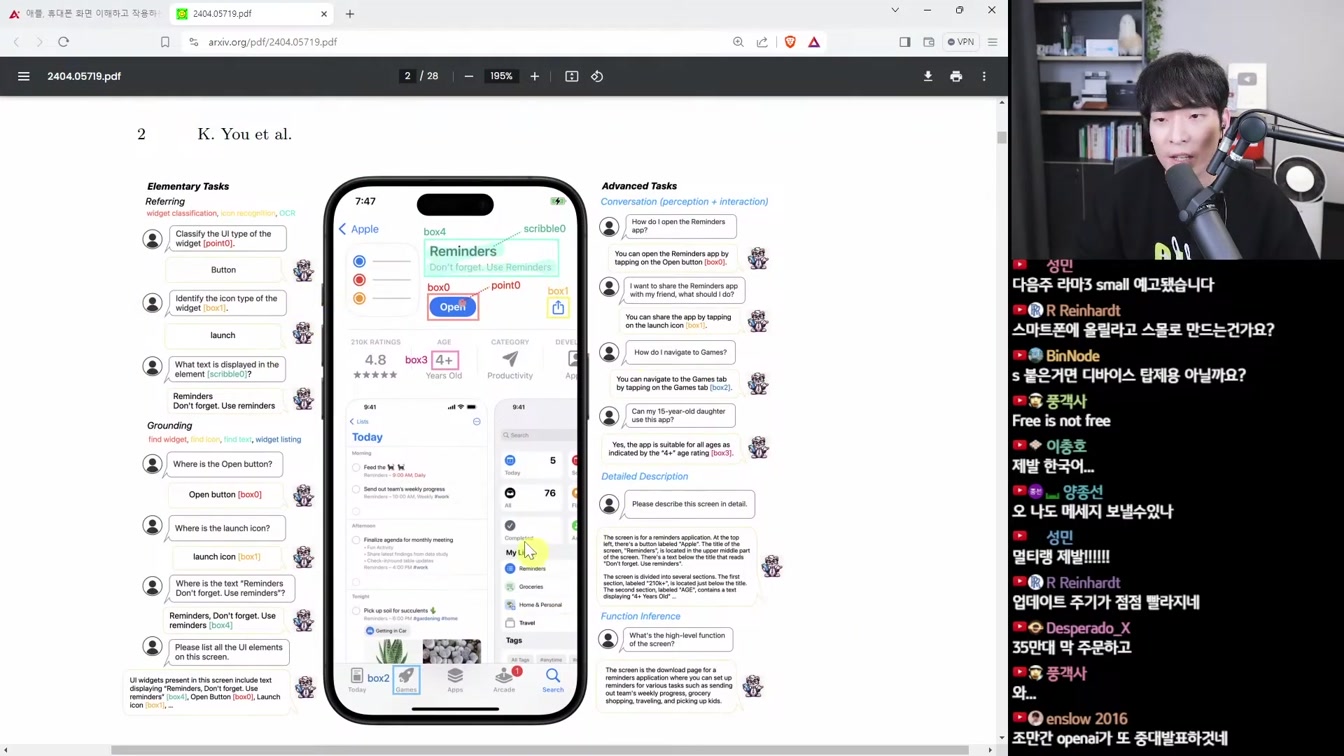The image size is (1344, 756).
Task: Click the "Function Inference" heading
Action: point(640,616)
